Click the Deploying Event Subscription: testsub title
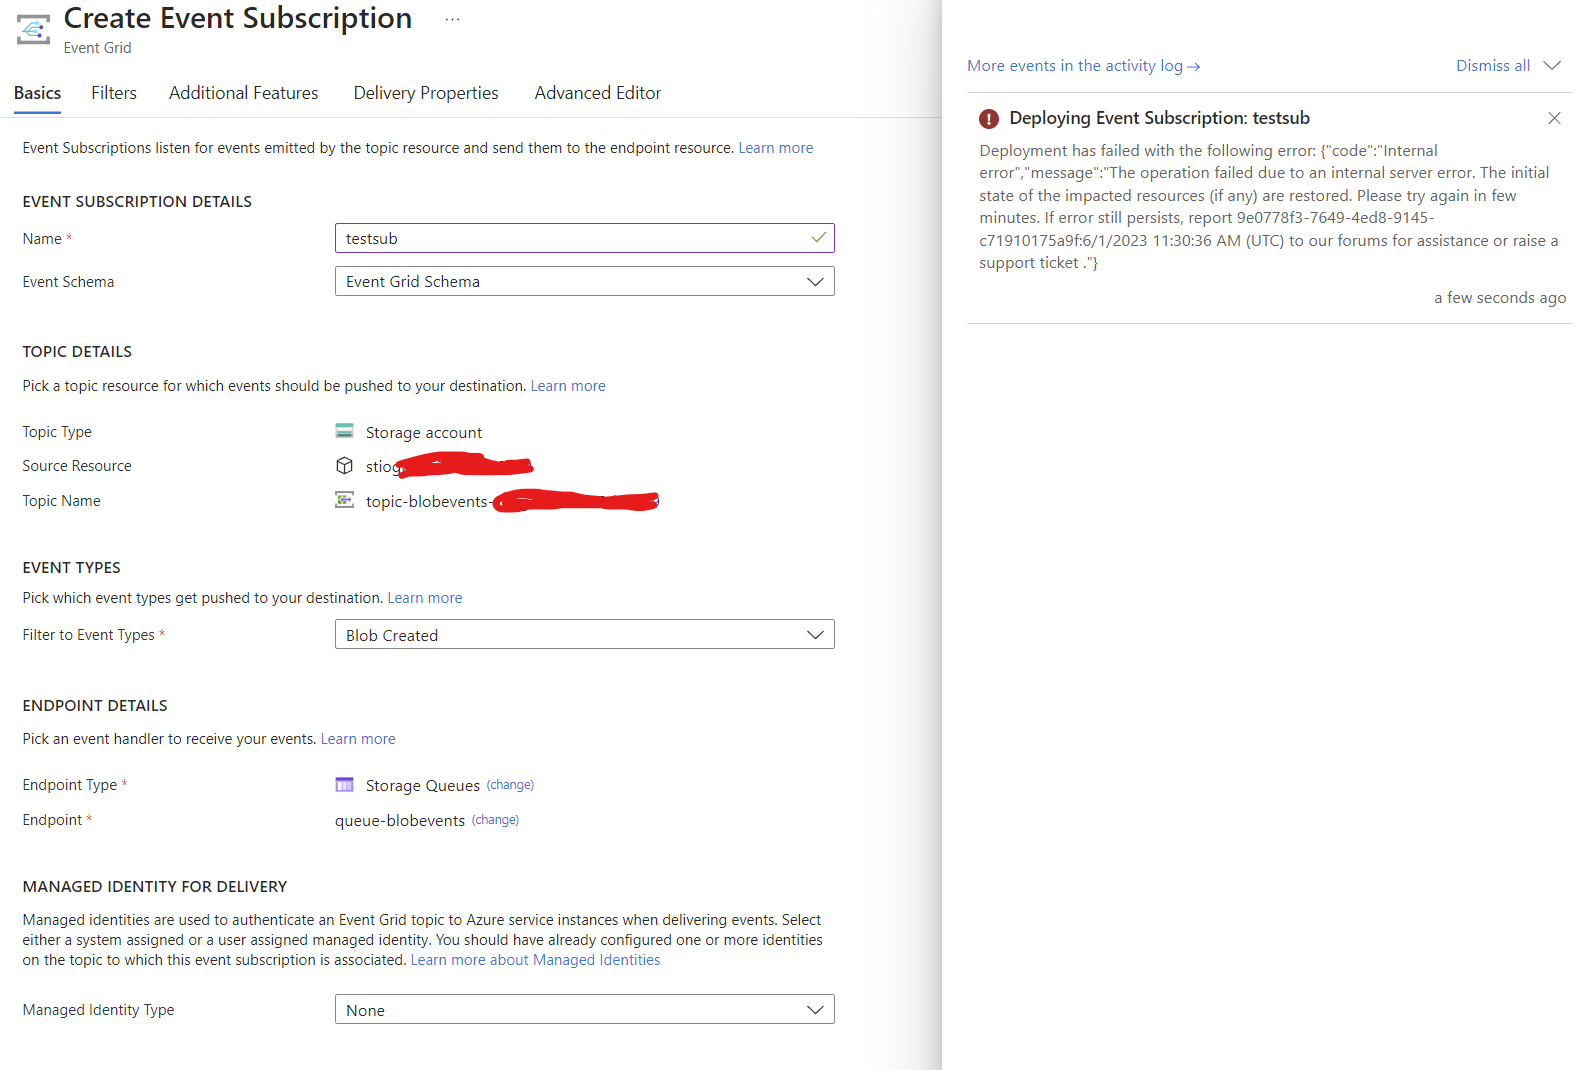The width and height of the screenshot is (1591, 1070). point(1159,118)
